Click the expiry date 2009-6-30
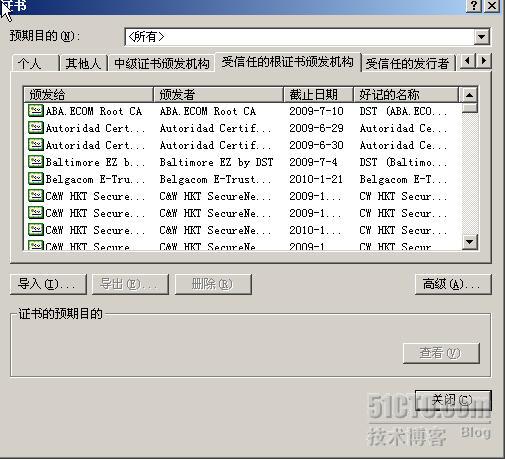 [x=316, y=145]
